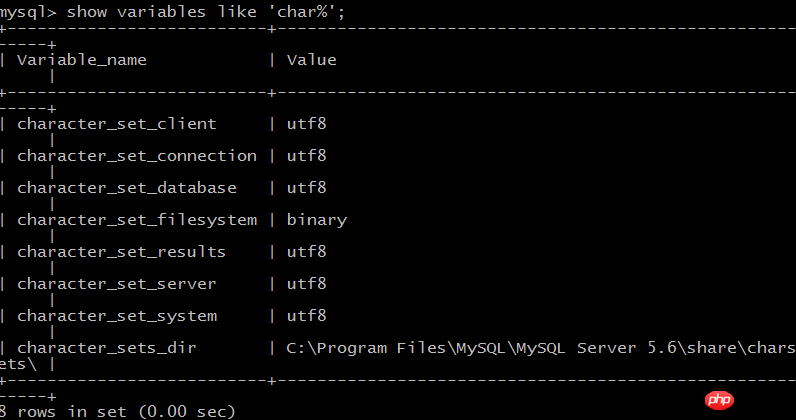Select the Variable_name column header
This screenshot has width=796, height=420.
pos(82,60)
